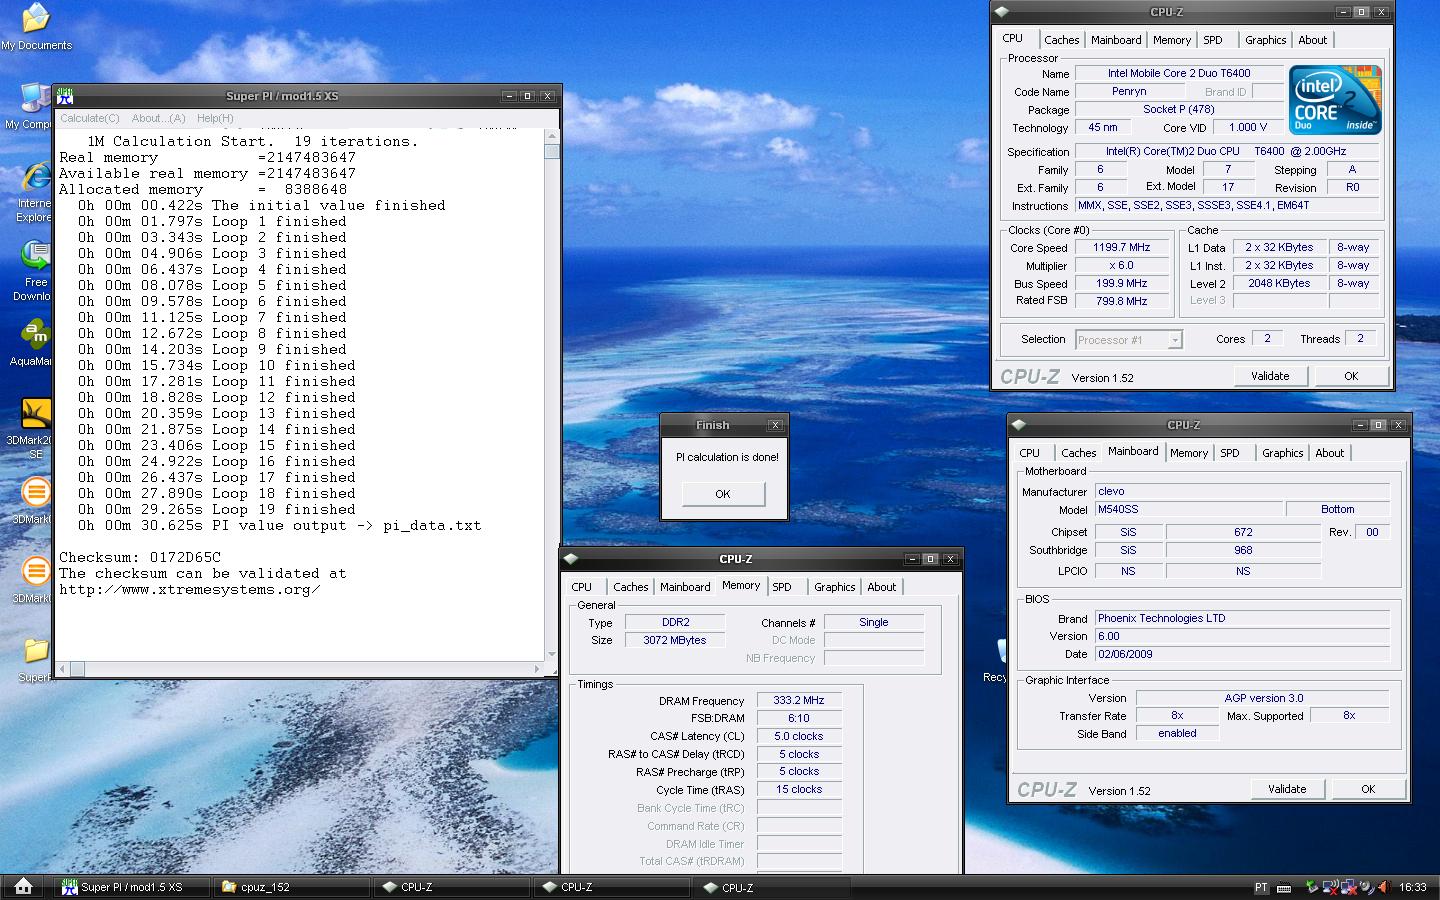Screen dimensions: 1440x900
Task: Open the SuperPI folder on the desktop
Action: [35, 661]
